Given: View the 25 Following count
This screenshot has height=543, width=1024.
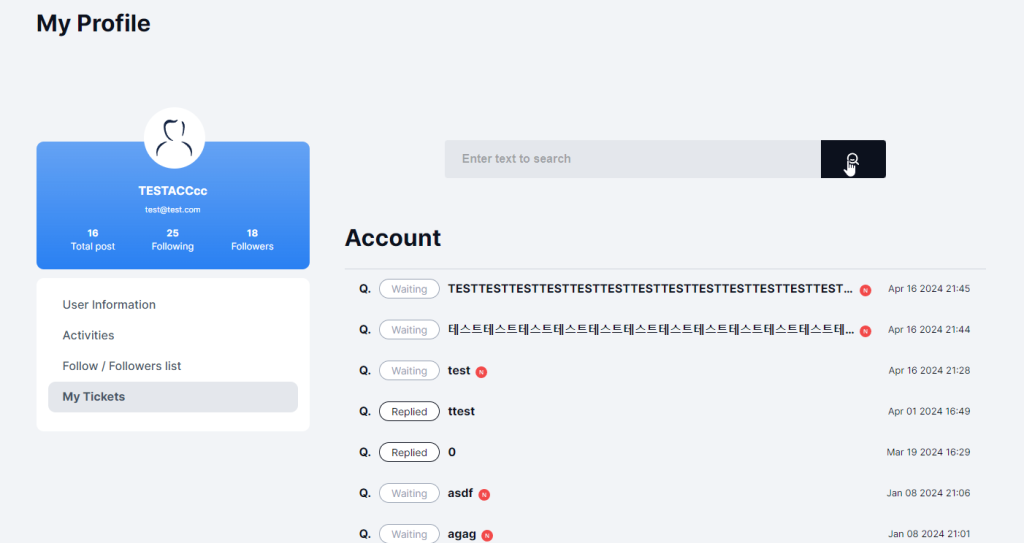Looking at the screenshot, I should click(173, 239).
